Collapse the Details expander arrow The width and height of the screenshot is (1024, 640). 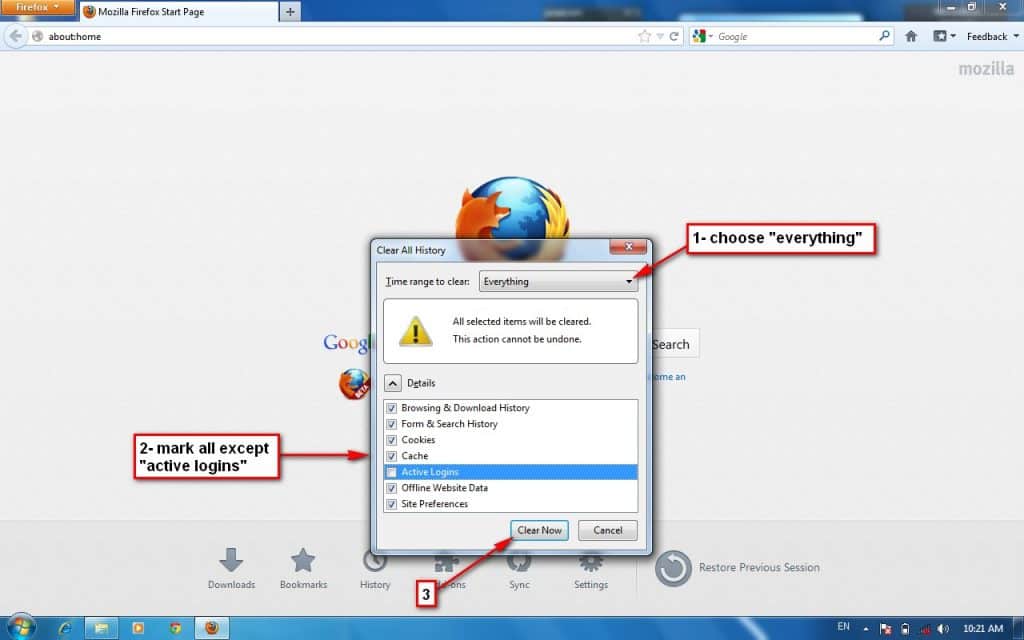coord(393,383)
